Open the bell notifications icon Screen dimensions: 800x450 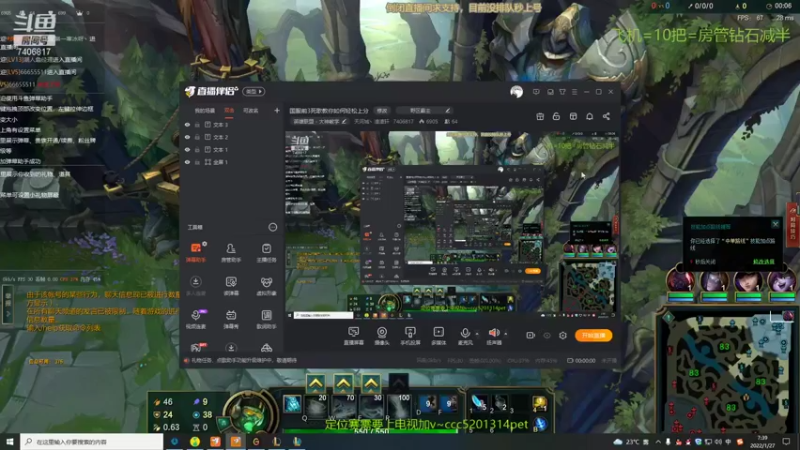(589, 116)
